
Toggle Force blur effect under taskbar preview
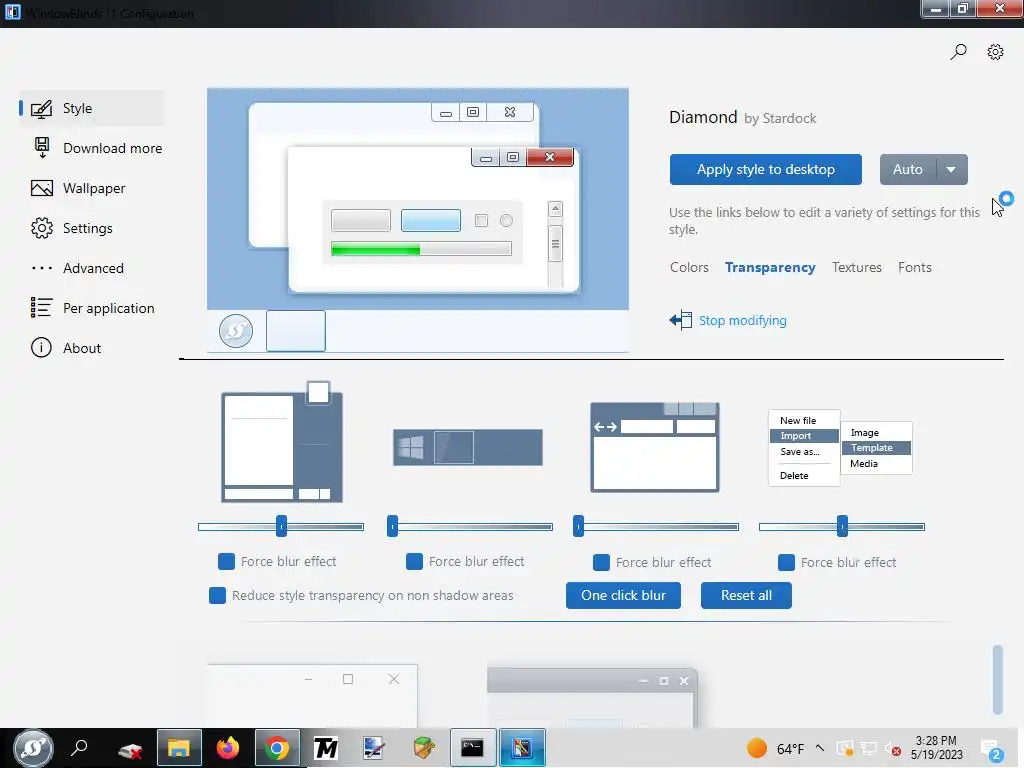(414, 562)
